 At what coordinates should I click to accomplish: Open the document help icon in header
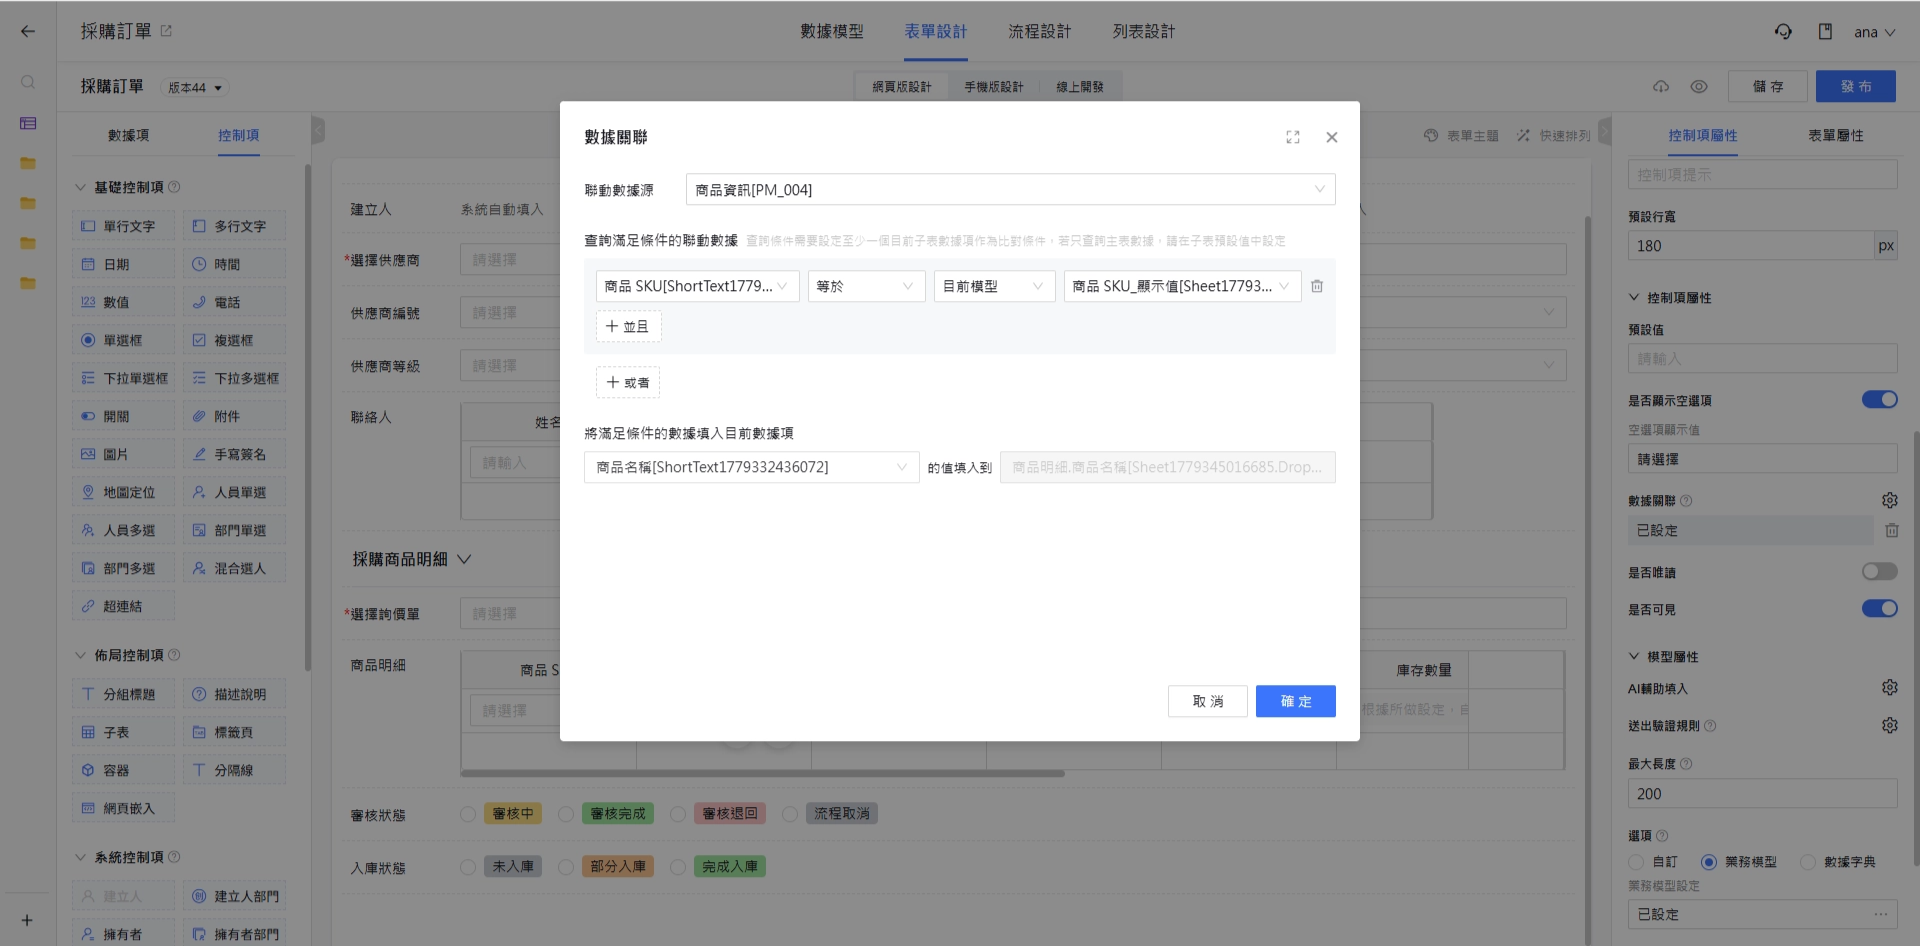click(x=1825, y=31)
